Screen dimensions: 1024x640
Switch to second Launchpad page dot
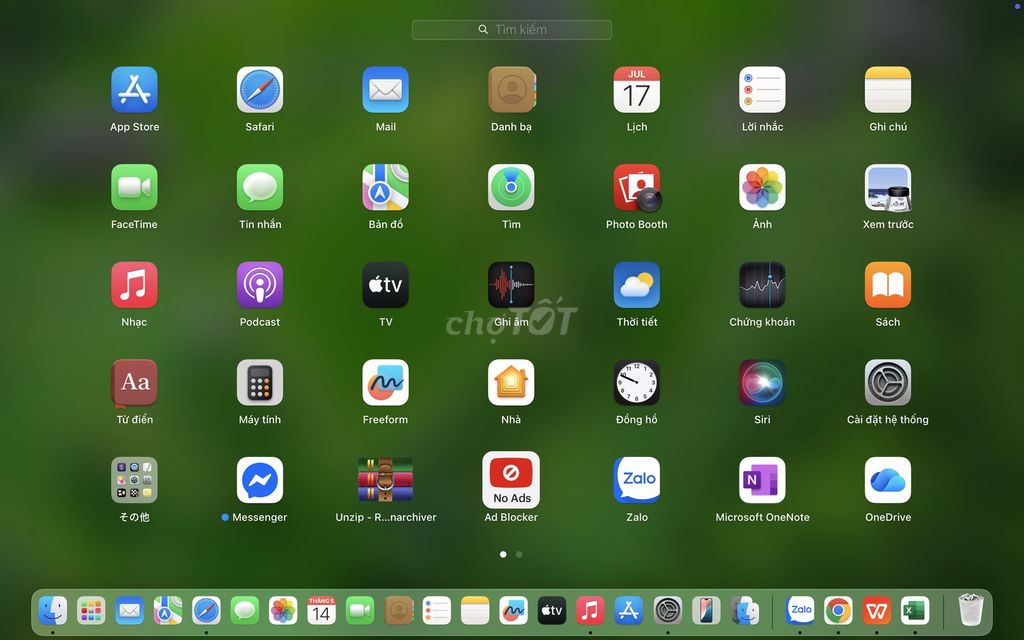click(x=519, y=554)
